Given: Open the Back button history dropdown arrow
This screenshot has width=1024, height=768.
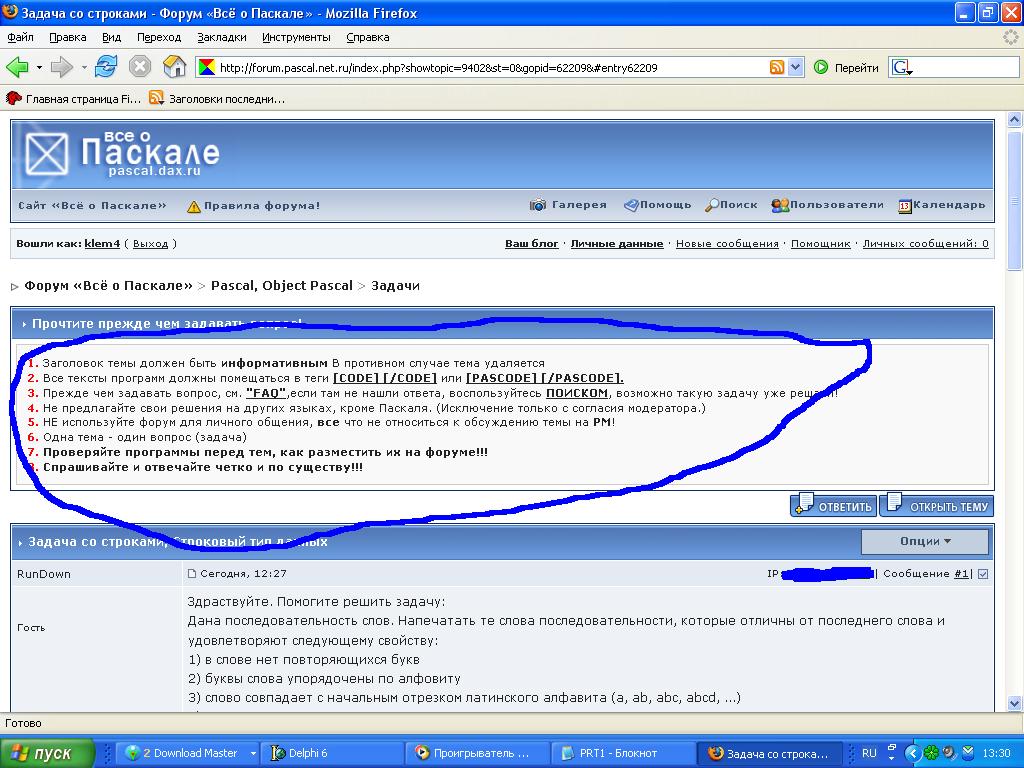Looking at the screenshot, I should [39, 67].
